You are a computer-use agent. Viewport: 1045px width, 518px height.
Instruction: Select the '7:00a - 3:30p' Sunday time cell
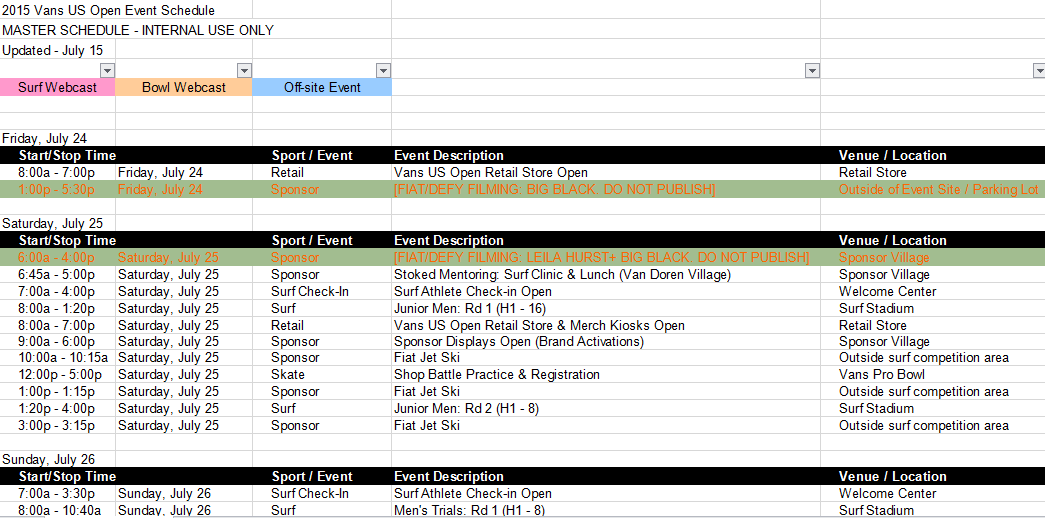point(57,494)
